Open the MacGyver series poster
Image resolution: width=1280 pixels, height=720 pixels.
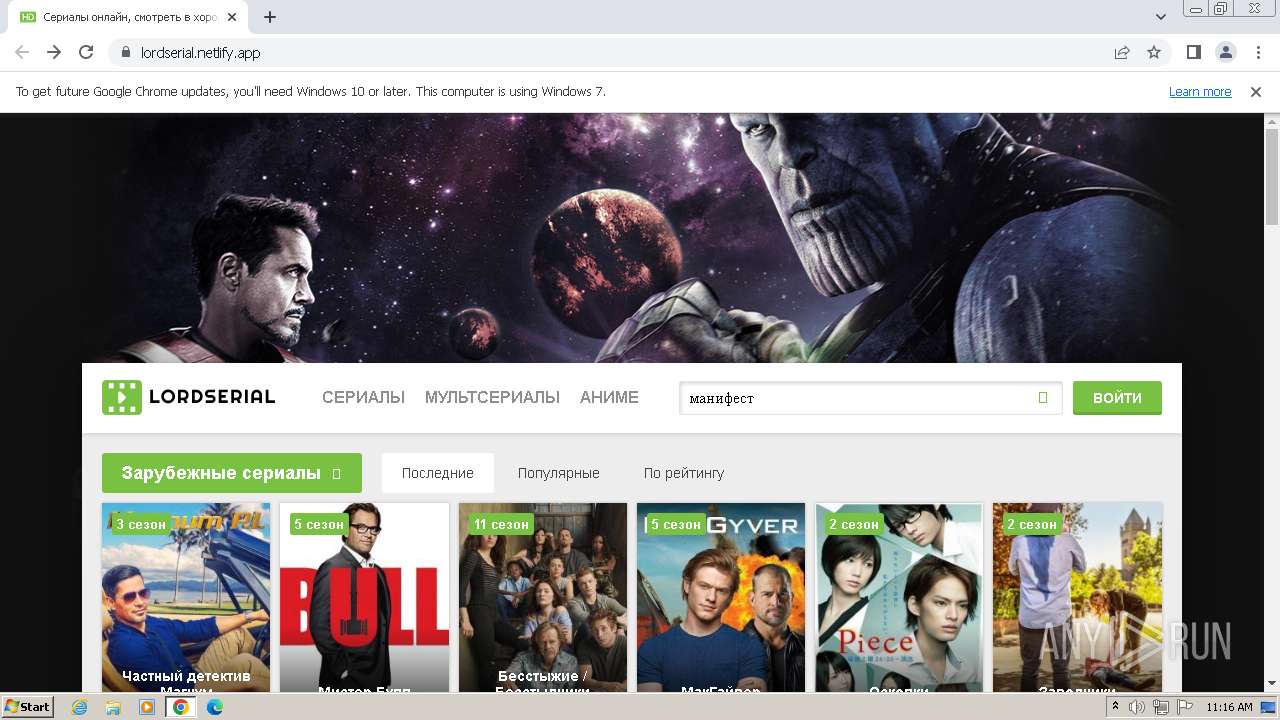point(721,597)
